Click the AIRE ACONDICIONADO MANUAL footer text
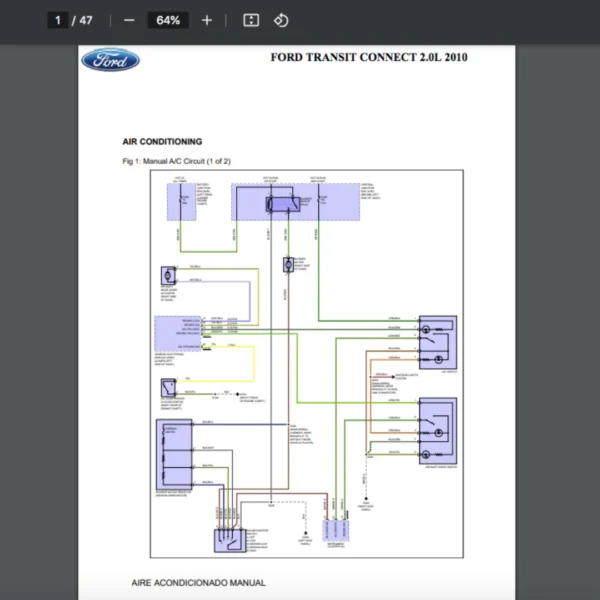Image resolution: width=600 pixels, height=600 pixels. (199, 582)
